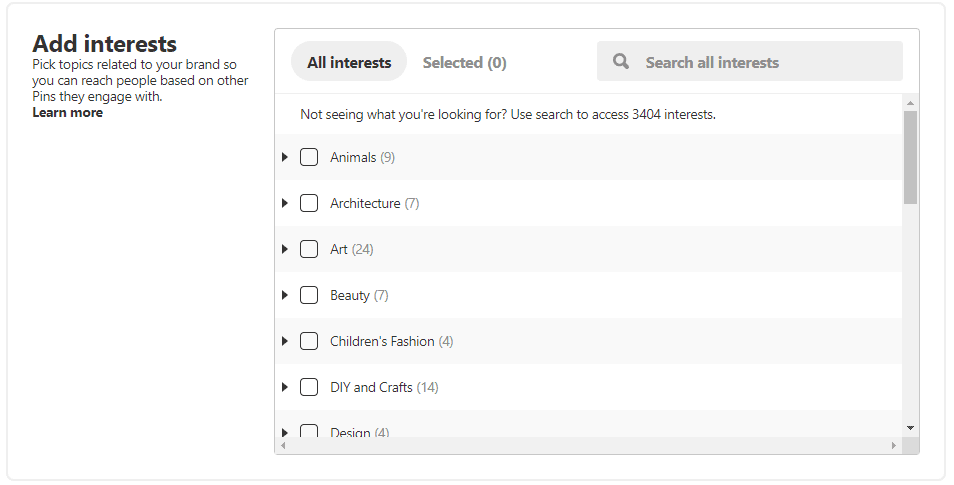Viewport: 954px width, 485px height.
Task: Expand the DIY and Crafts list
Action: point(285,387)
